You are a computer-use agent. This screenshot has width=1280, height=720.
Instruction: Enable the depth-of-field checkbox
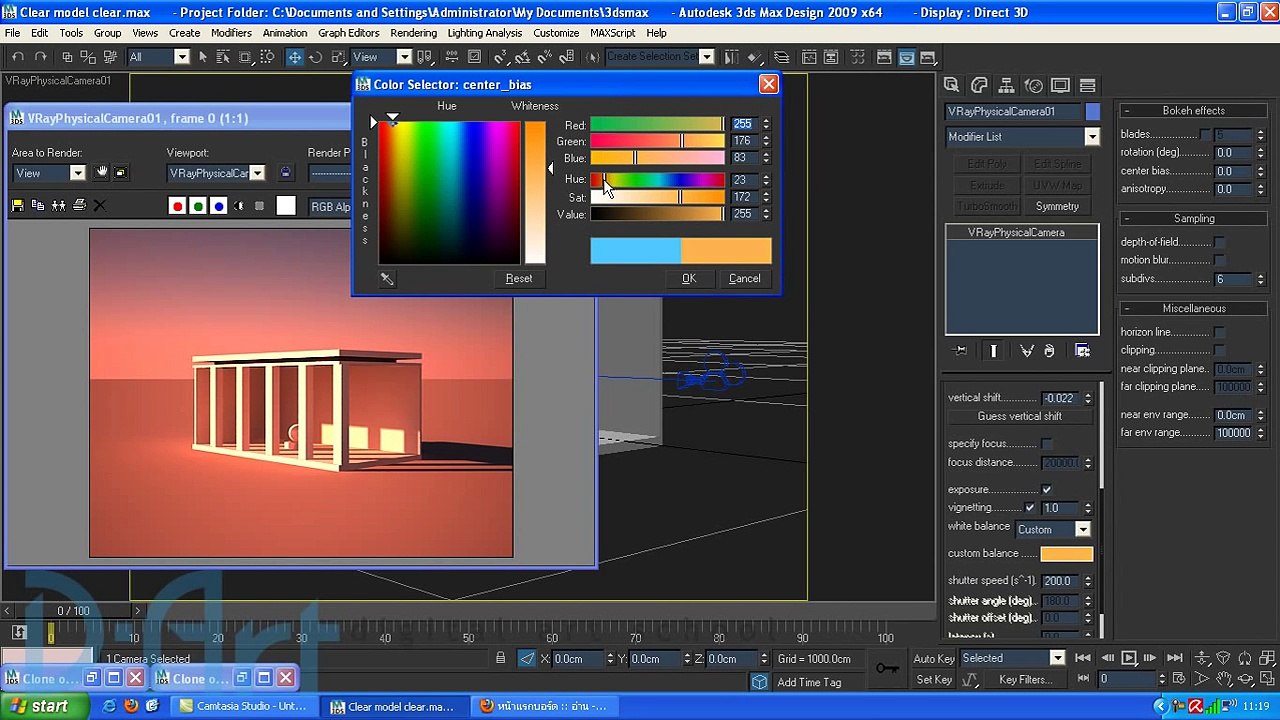pos(1219,242)
